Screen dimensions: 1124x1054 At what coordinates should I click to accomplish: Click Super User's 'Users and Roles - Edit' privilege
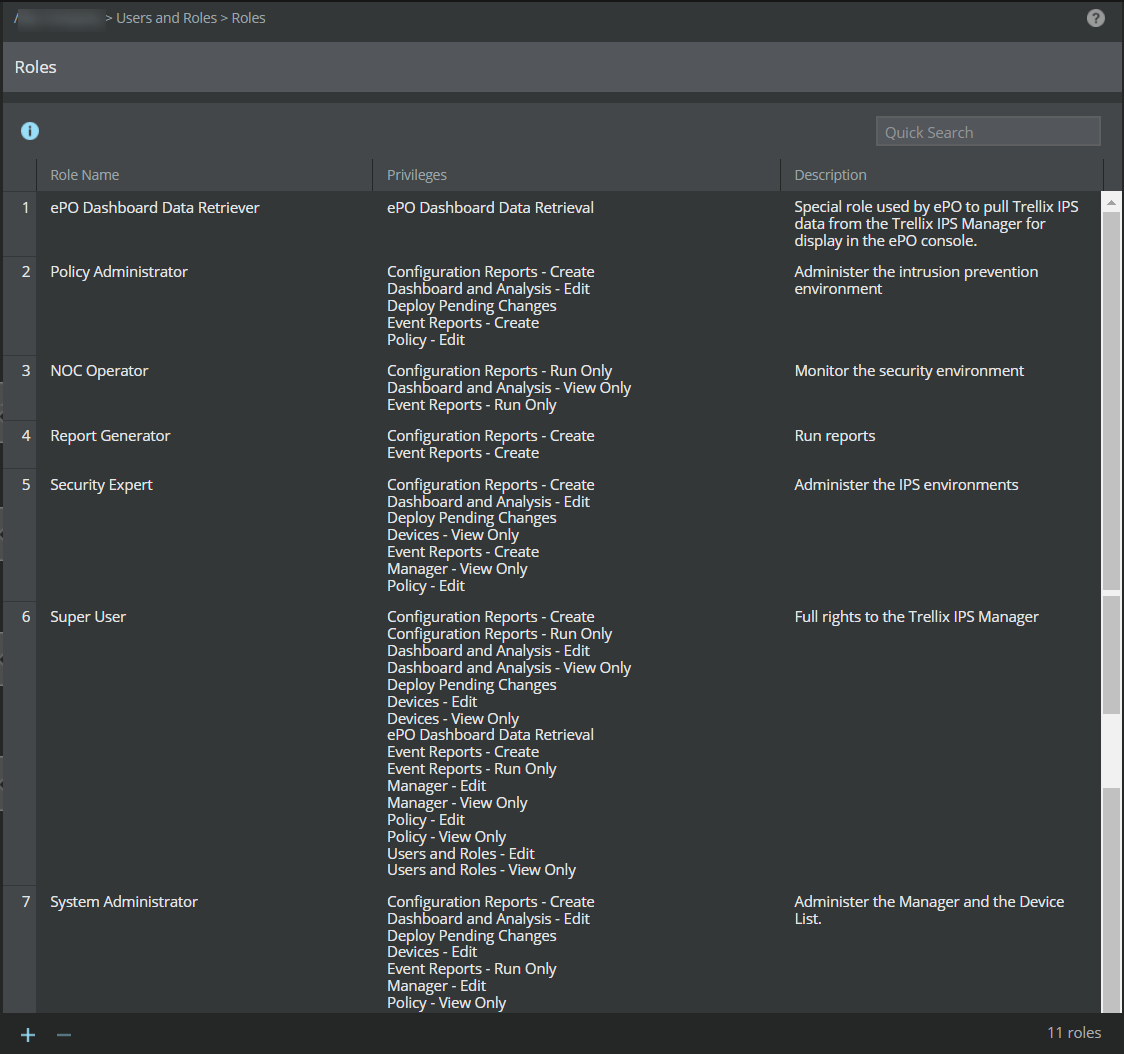460,853
